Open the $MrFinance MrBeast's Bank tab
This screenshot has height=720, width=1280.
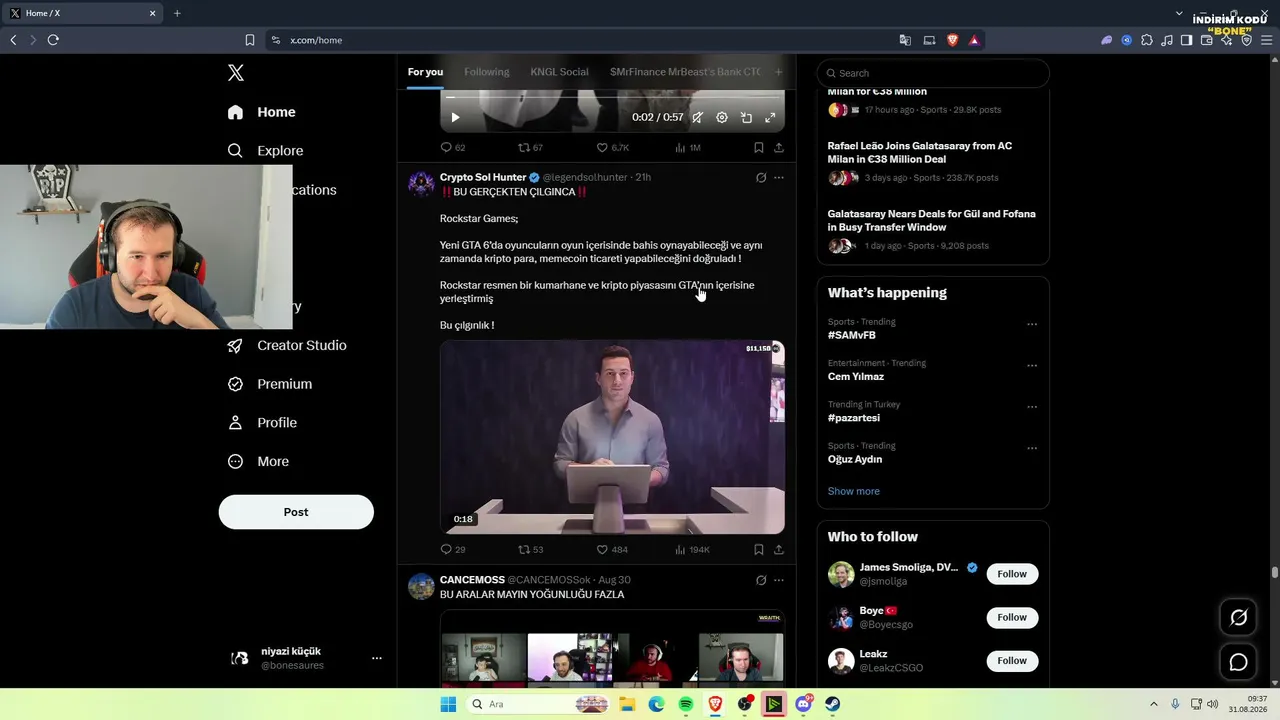point(685,72)
